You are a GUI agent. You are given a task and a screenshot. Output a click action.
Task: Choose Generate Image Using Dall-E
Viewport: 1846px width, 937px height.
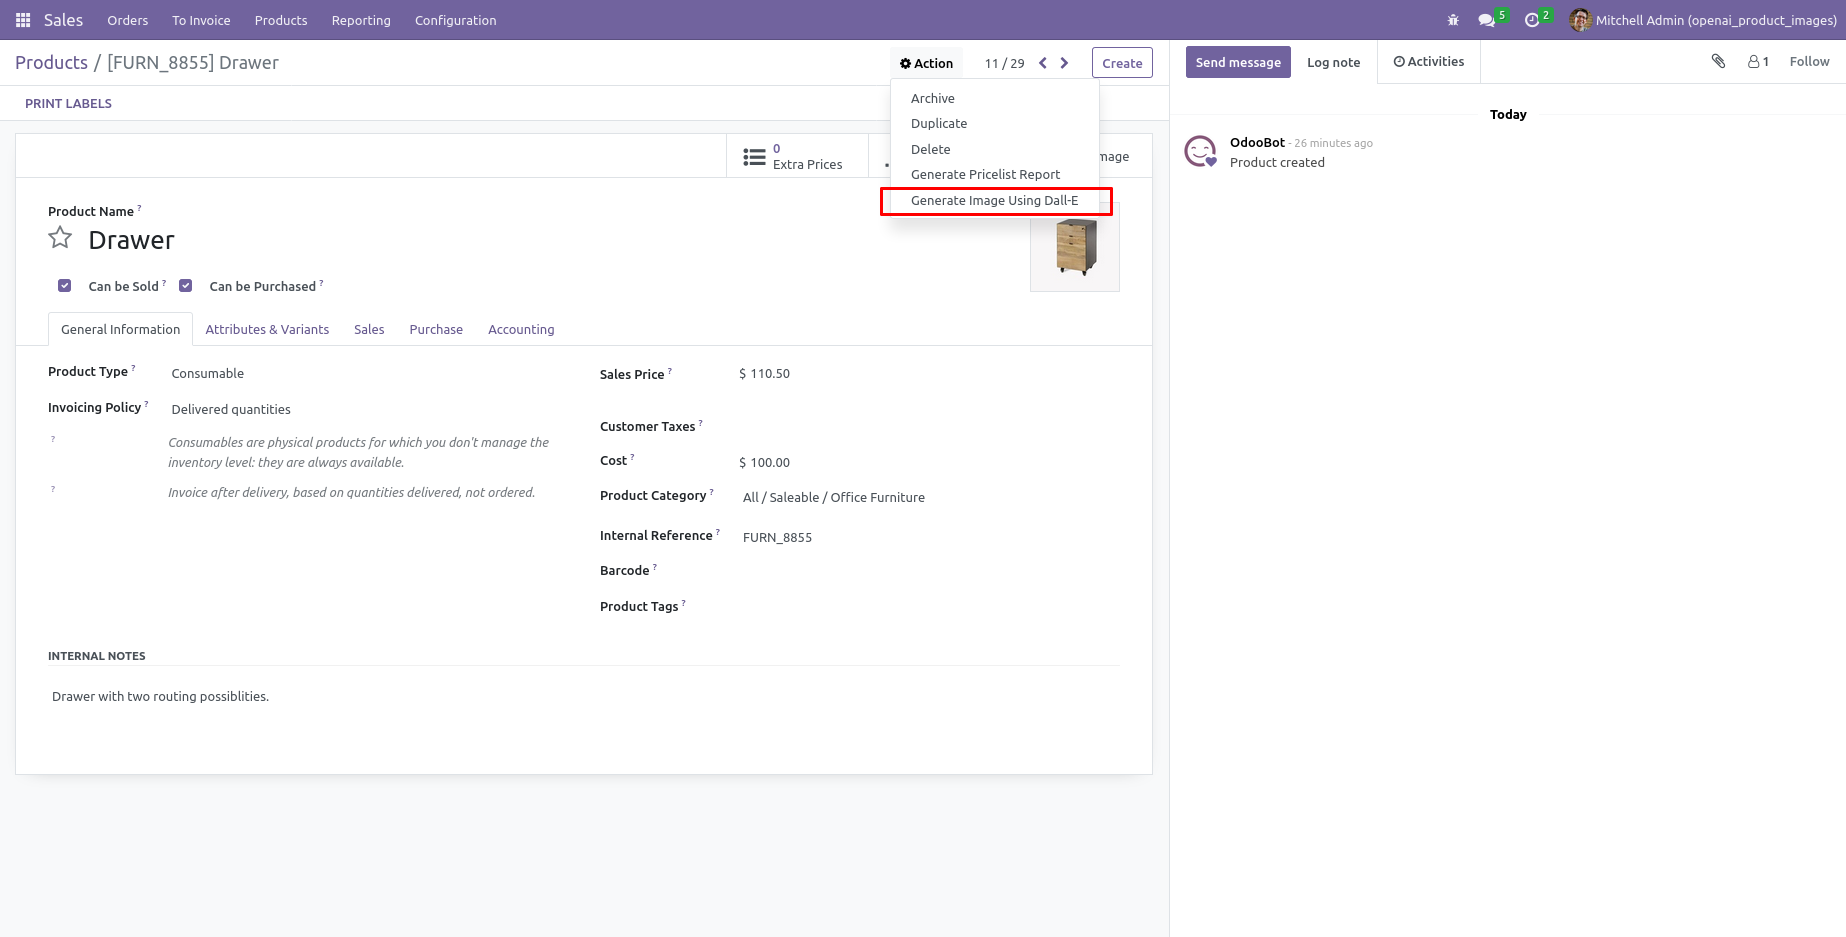pyautogui.click(x=995, y=200)
